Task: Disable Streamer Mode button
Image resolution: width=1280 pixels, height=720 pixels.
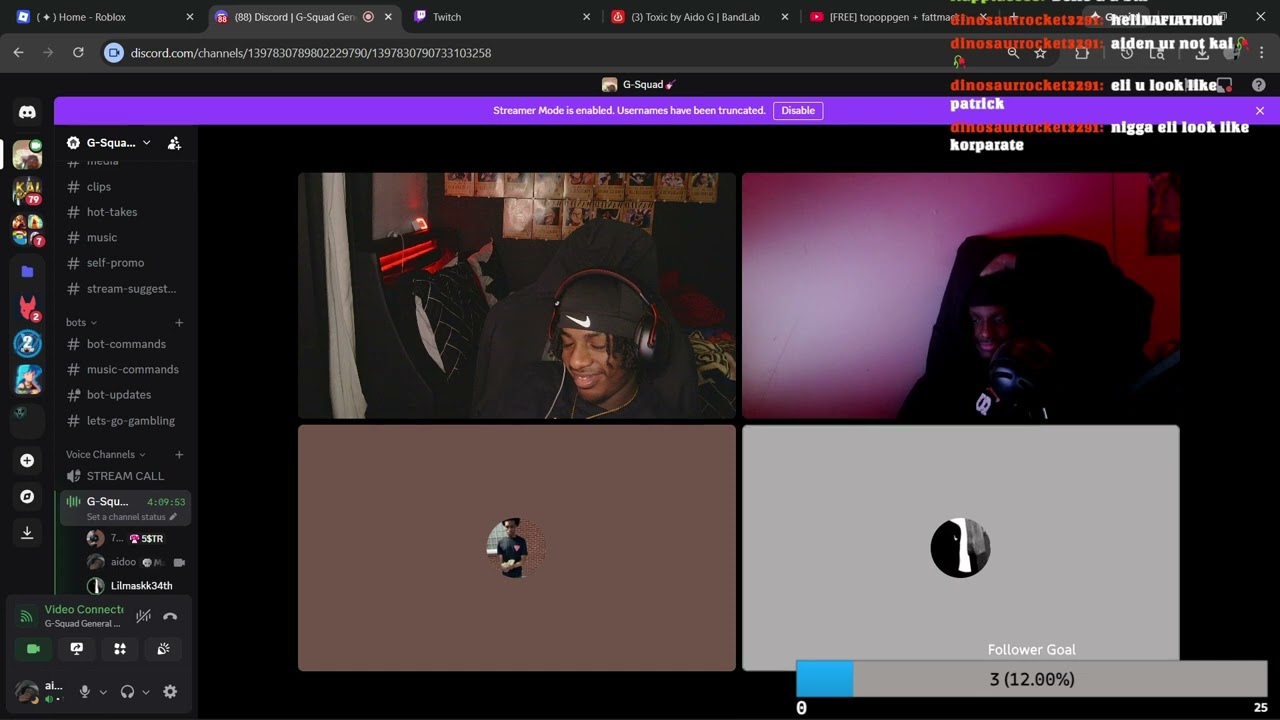Action: point(798,111)
